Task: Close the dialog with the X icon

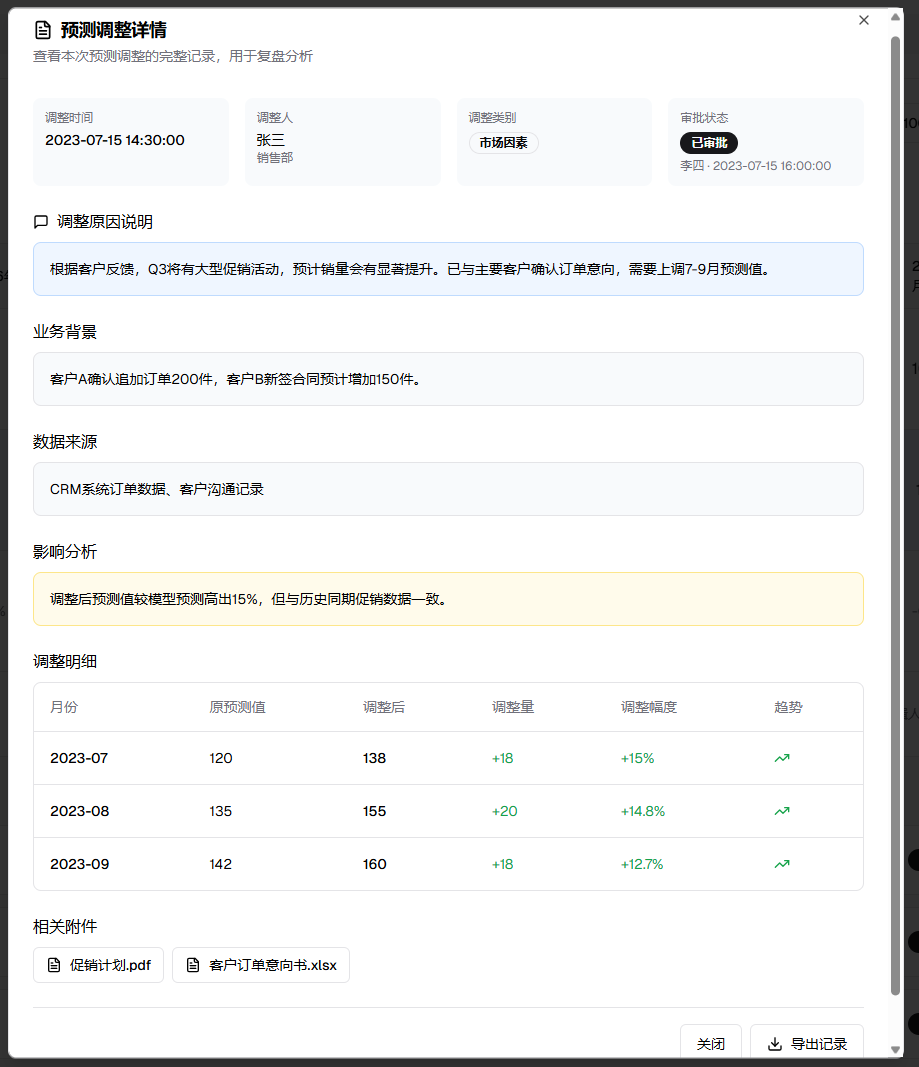Action: click(864, 20)
